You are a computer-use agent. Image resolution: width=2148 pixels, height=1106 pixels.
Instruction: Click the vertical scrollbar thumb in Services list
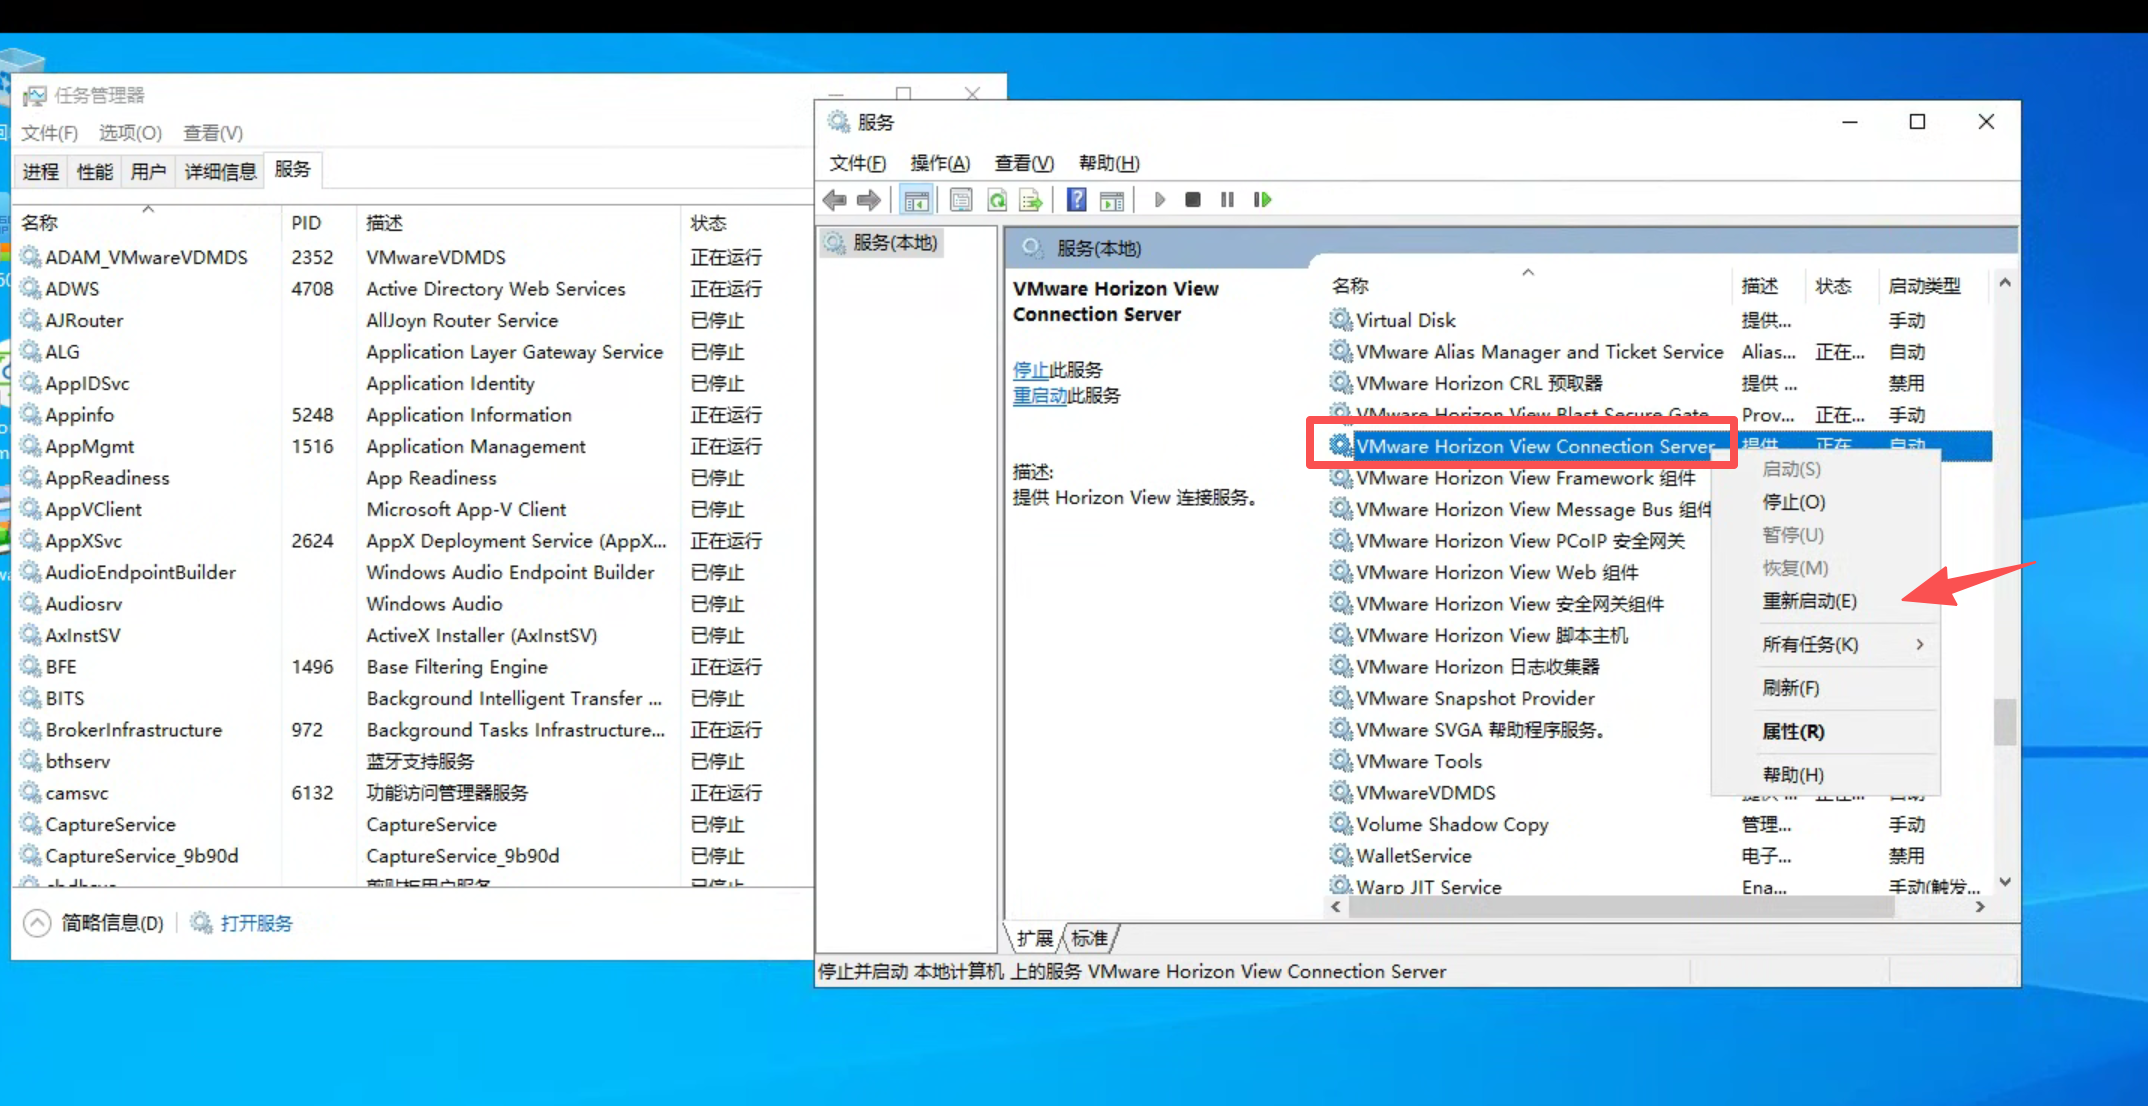pos(2005,721)
